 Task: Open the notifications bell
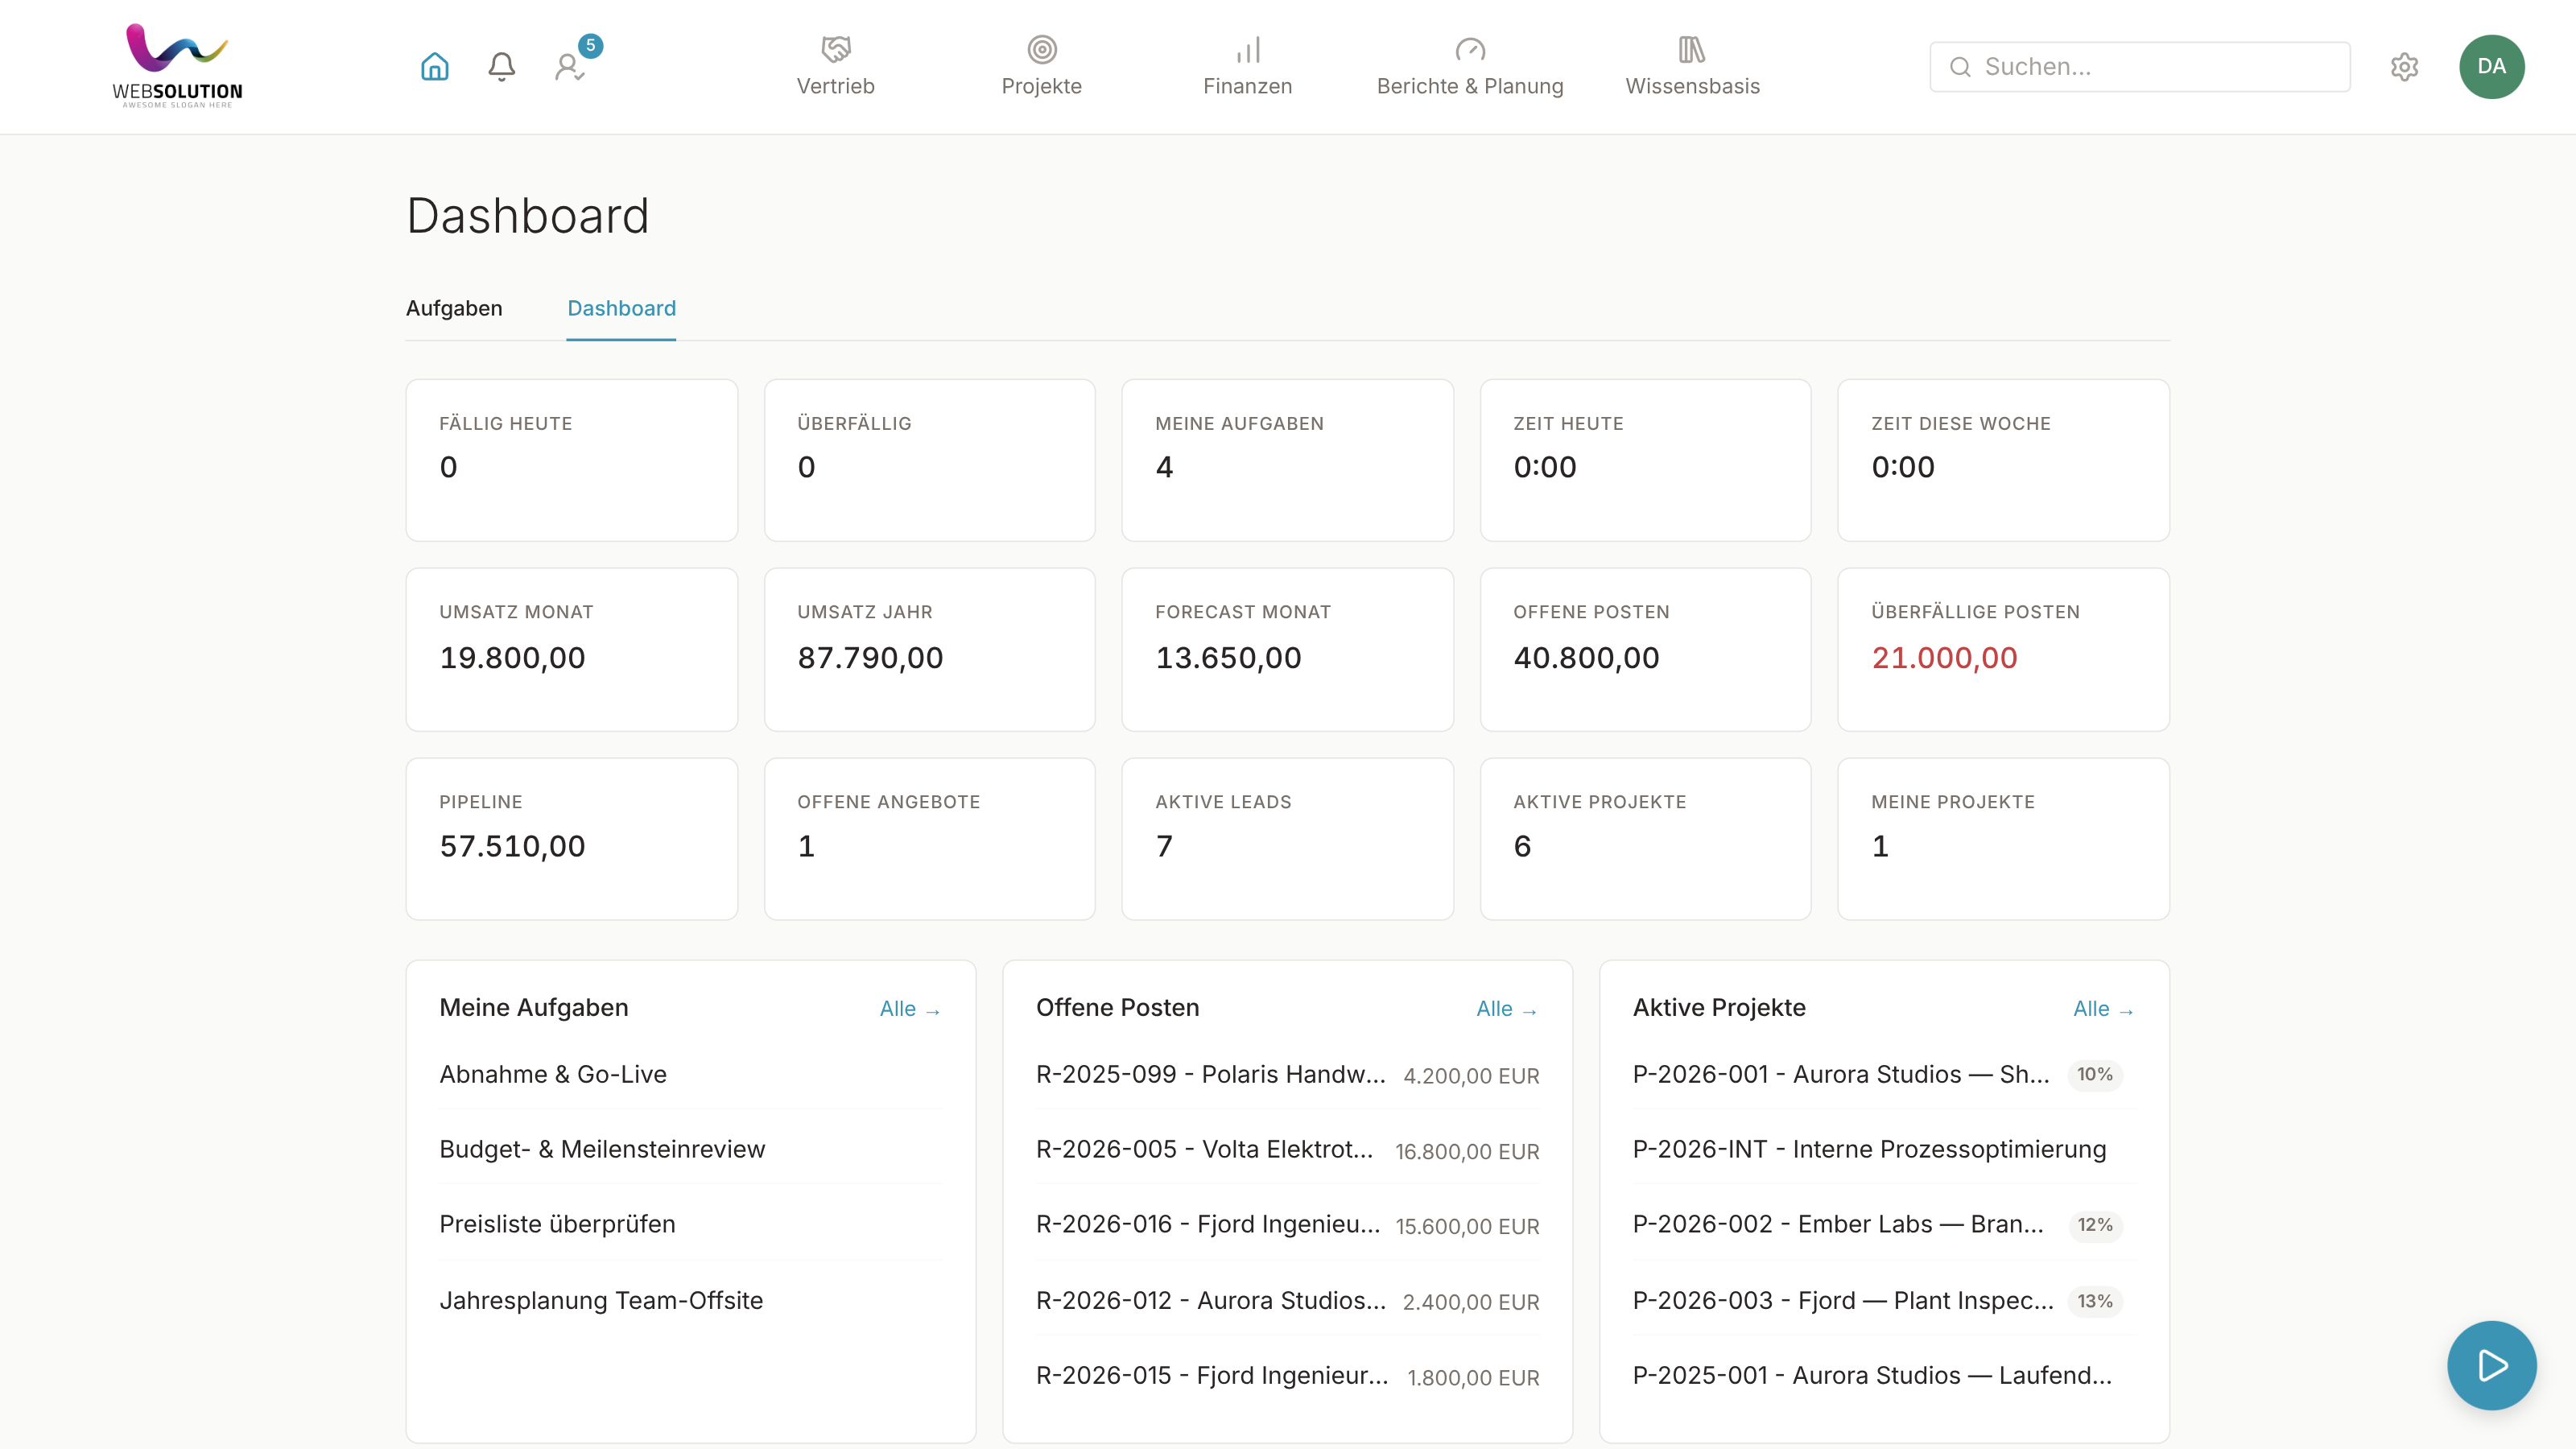click(x=501, y=67)
